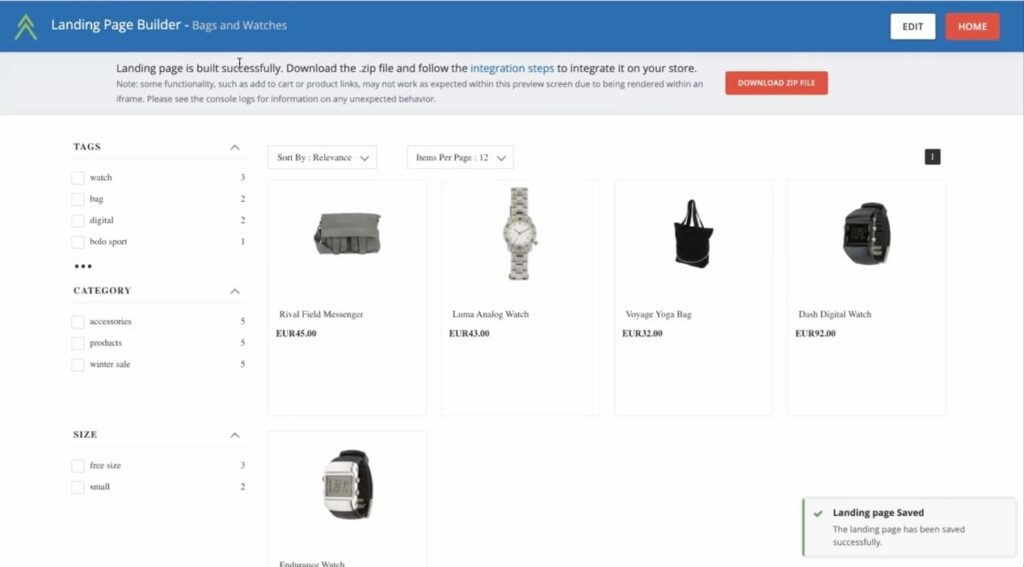Viewport: 1024px width, 567px height.
Task: Click the green double-chevron app logo
Action: [25, 27]
